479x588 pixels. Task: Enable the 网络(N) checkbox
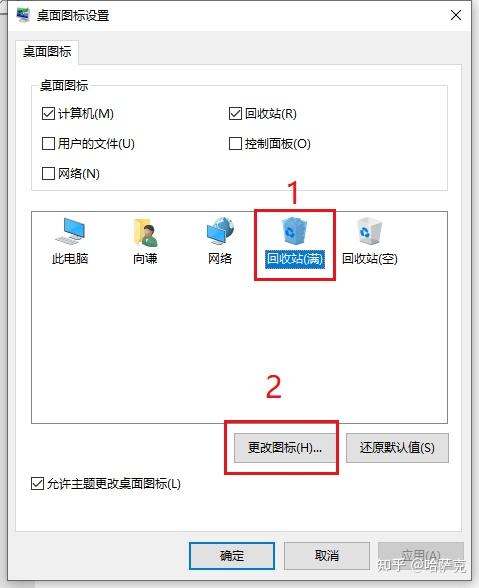coord(48,173)
